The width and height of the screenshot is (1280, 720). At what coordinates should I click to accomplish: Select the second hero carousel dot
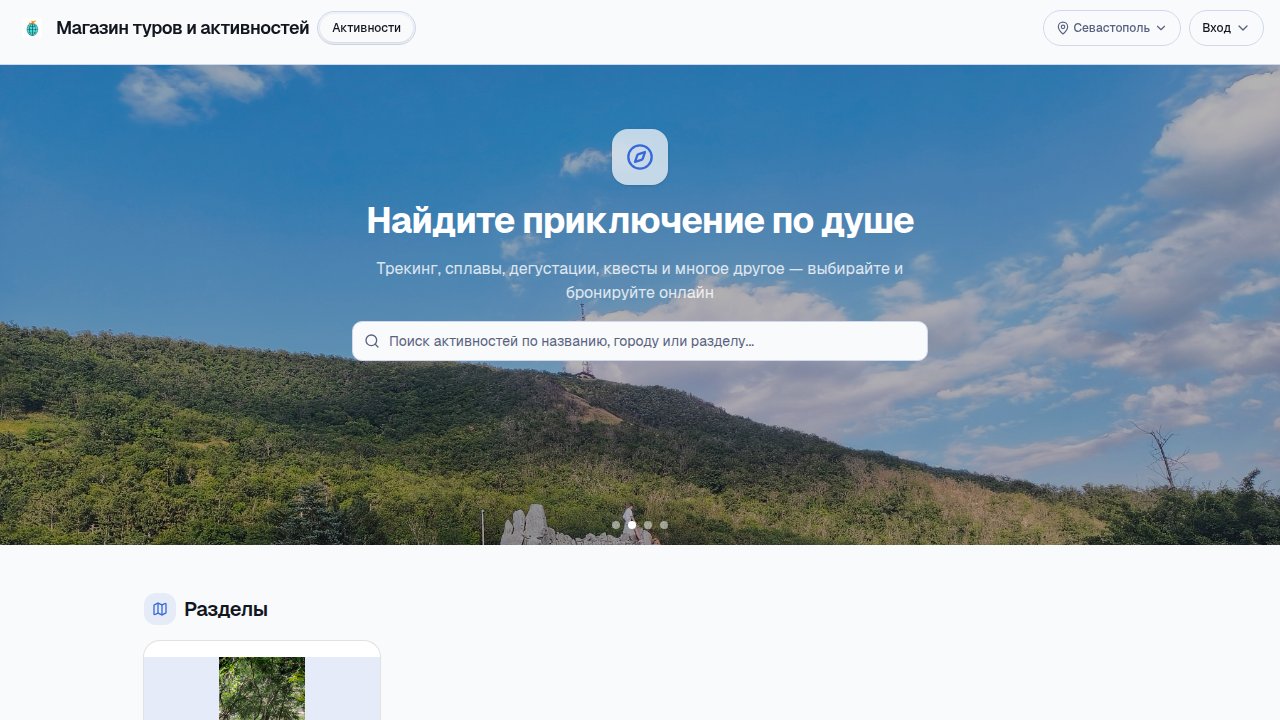pyautogui.click(x=632, y=525)
